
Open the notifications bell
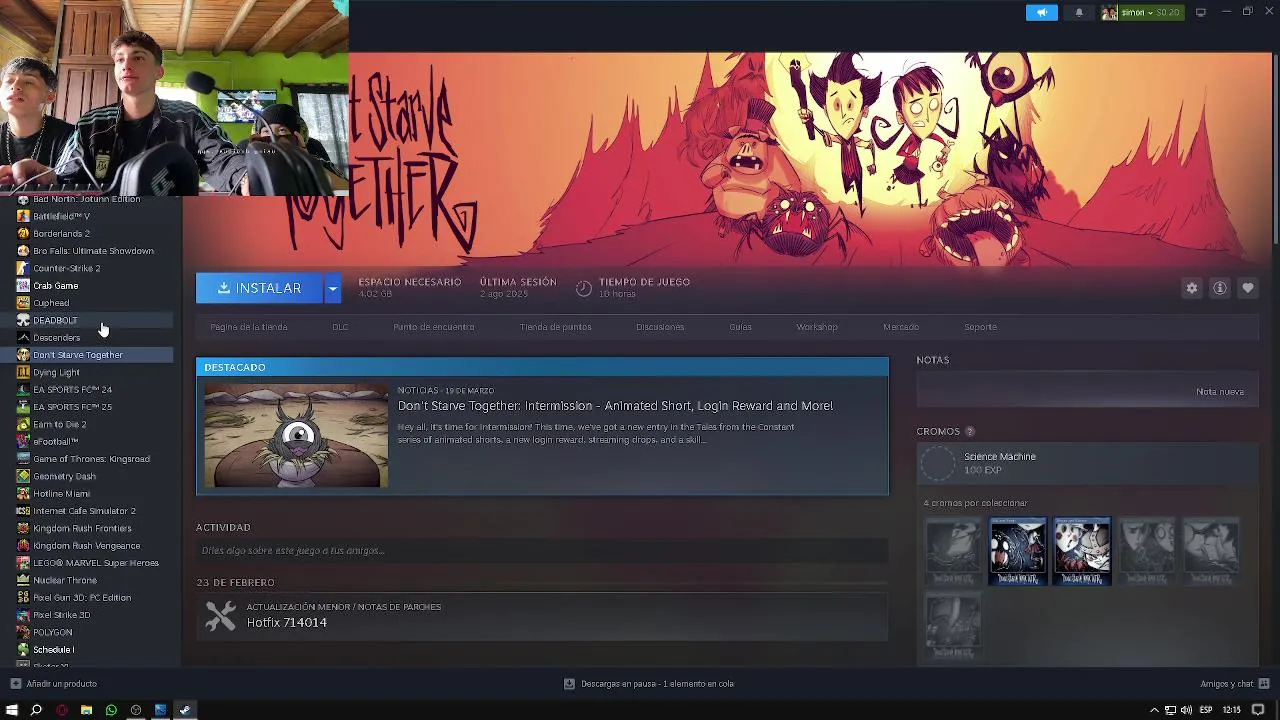[1079, 12]
